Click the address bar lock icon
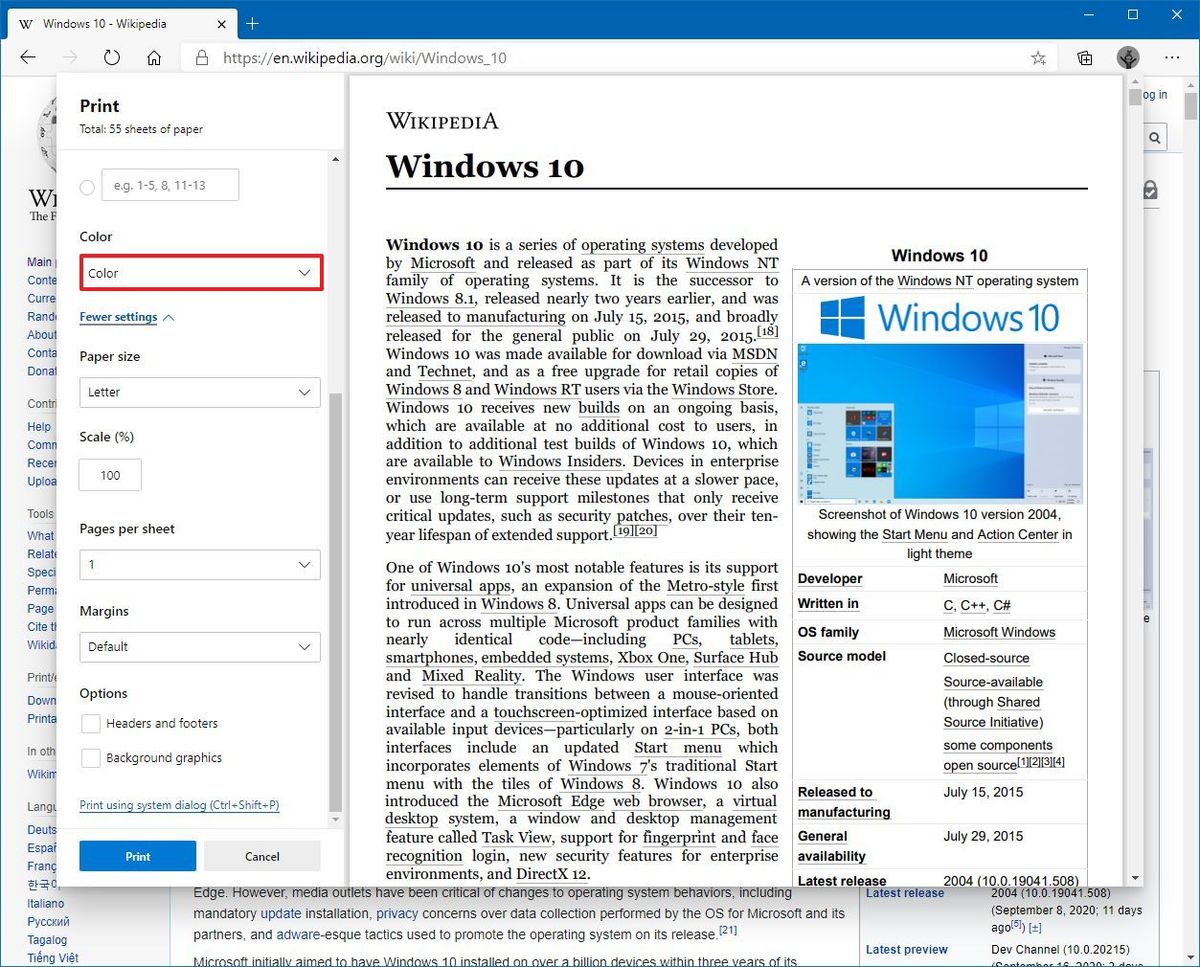 [201, 58]
